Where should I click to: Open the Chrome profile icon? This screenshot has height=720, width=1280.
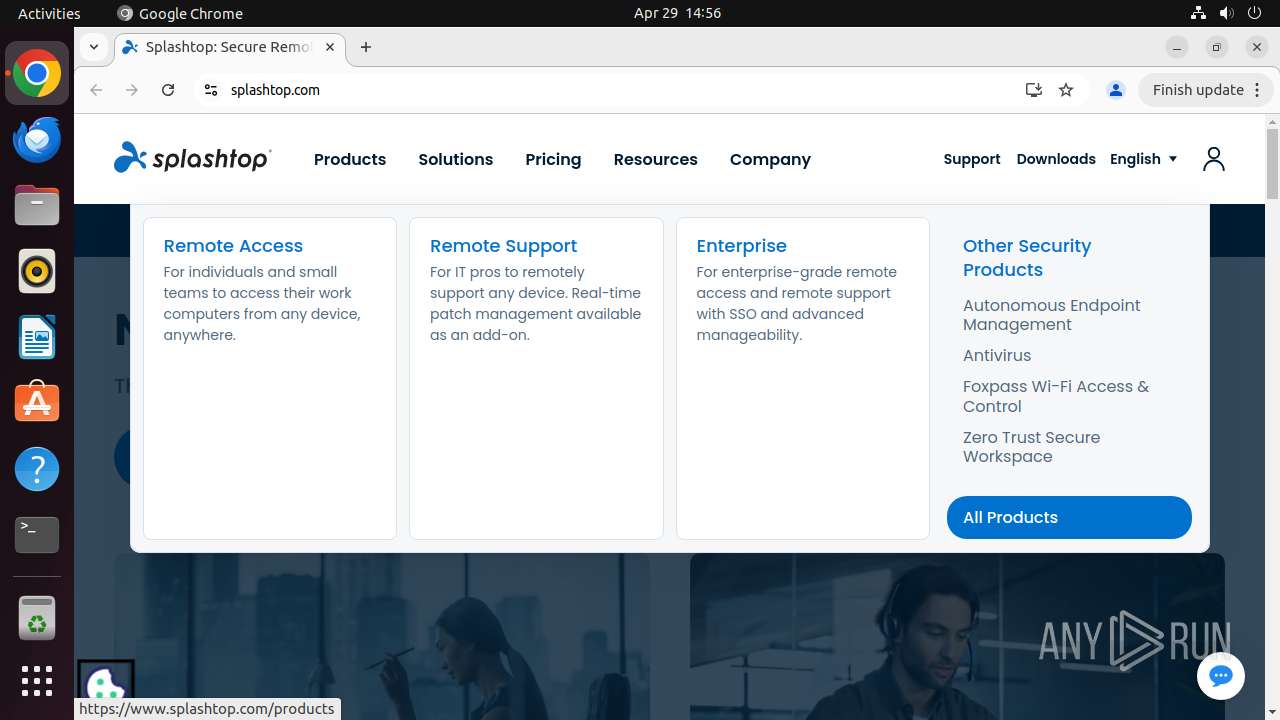pyautogui.click(x=1116, y=90)
